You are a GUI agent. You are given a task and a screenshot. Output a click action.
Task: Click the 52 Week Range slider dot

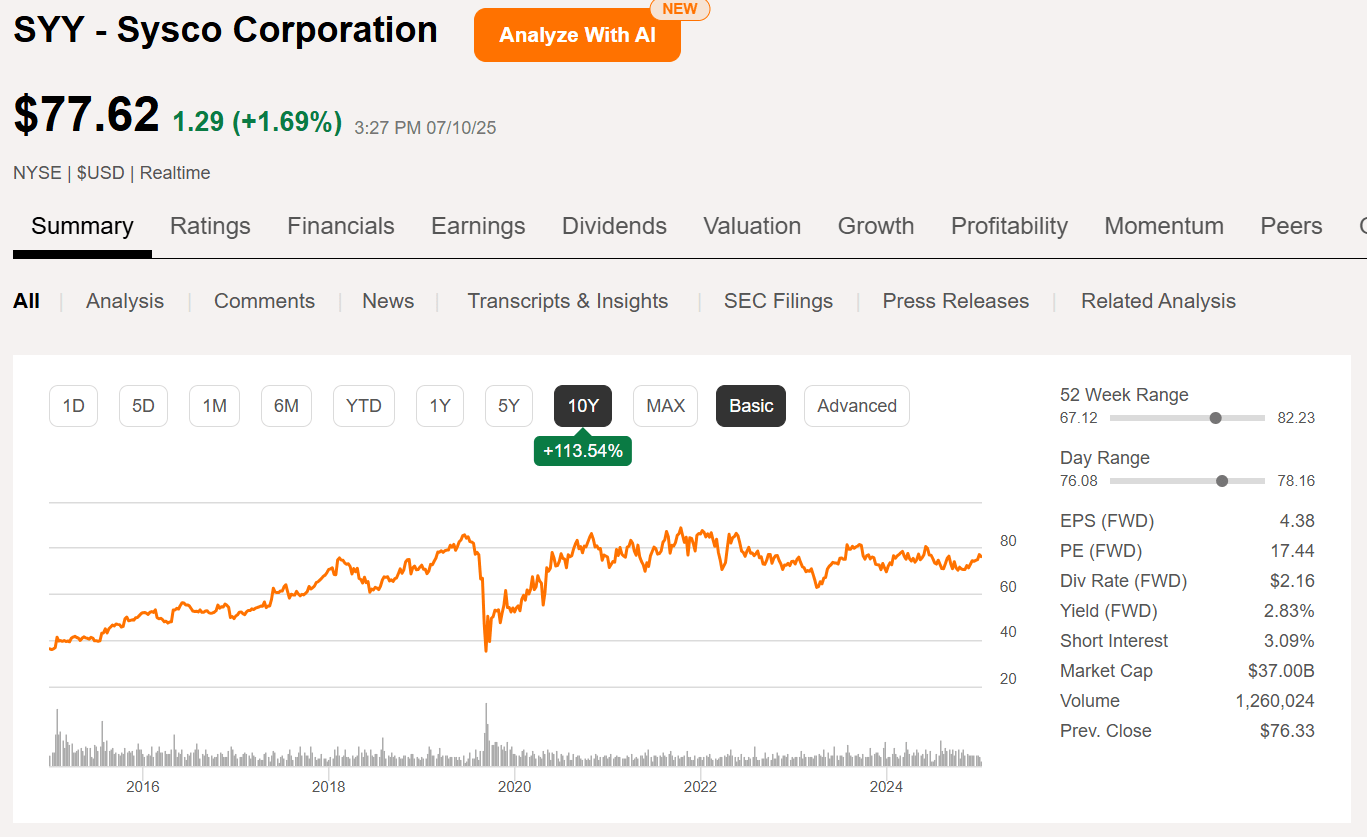[x=1215, y=418]
